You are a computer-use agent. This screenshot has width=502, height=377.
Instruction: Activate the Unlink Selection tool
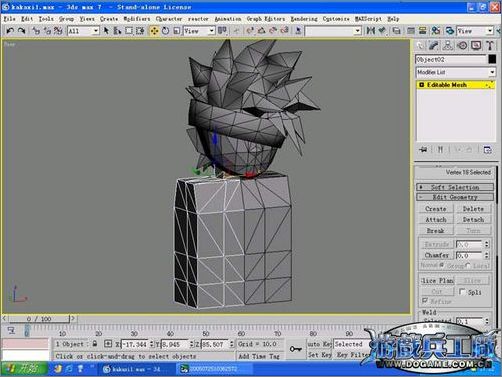tap(47, 31)
